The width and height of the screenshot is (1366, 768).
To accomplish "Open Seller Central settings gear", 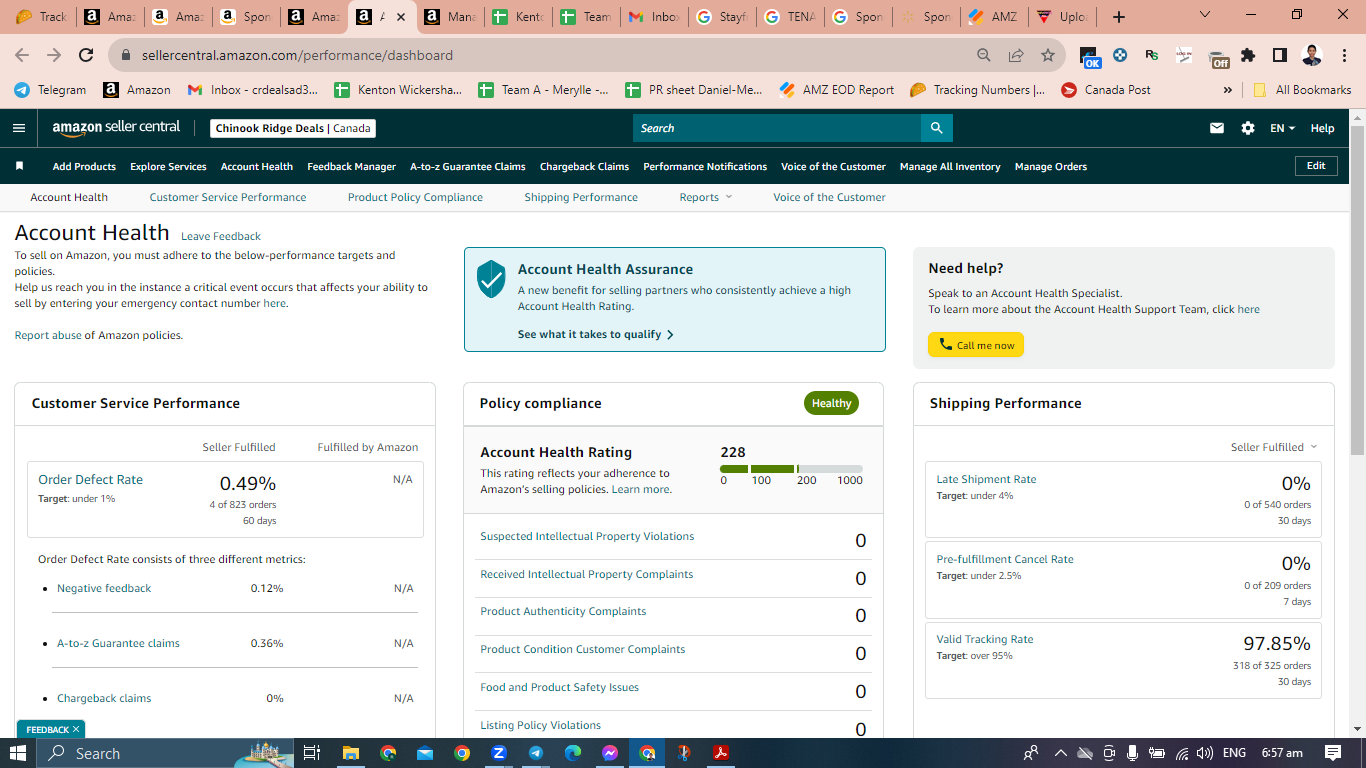I will 1247,128.
